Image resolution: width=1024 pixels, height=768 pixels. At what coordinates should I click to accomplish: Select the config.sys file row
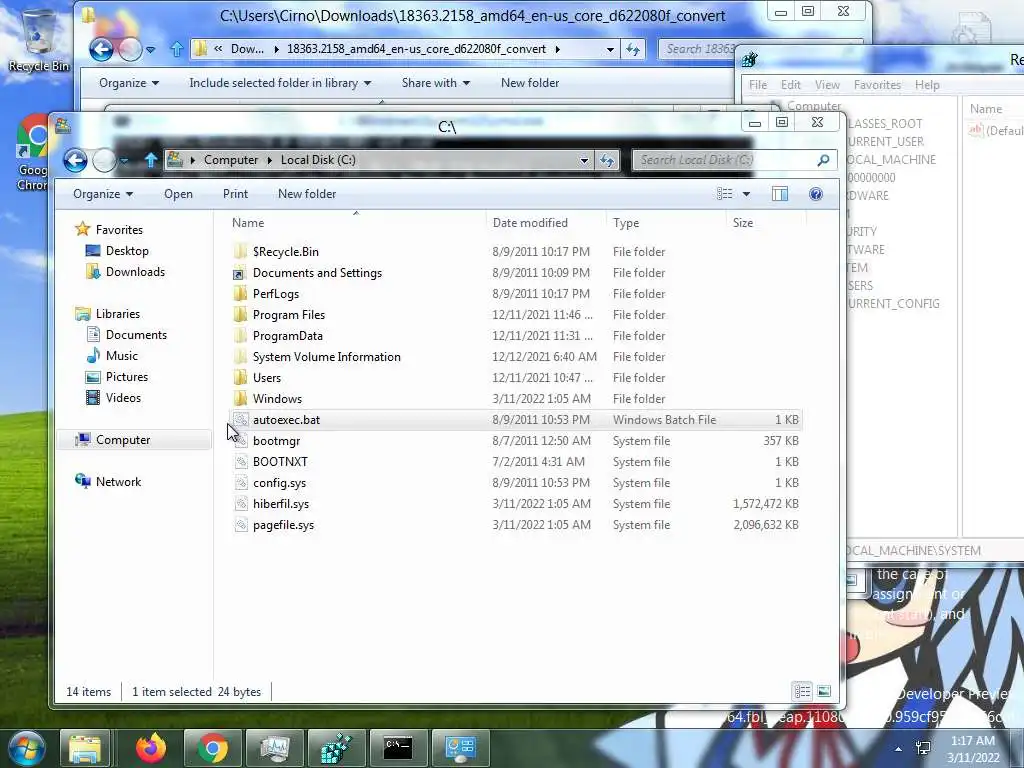[516, 483]
